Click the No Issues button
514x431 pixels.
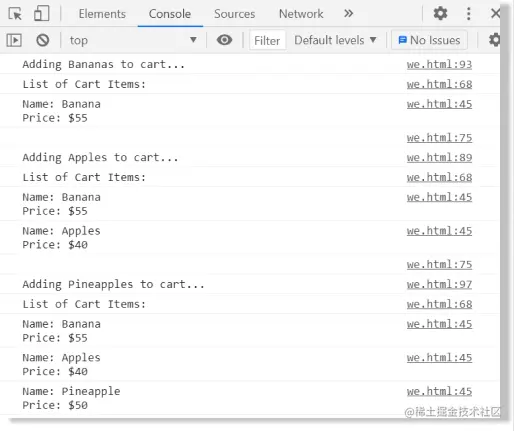tap(429, 40)
